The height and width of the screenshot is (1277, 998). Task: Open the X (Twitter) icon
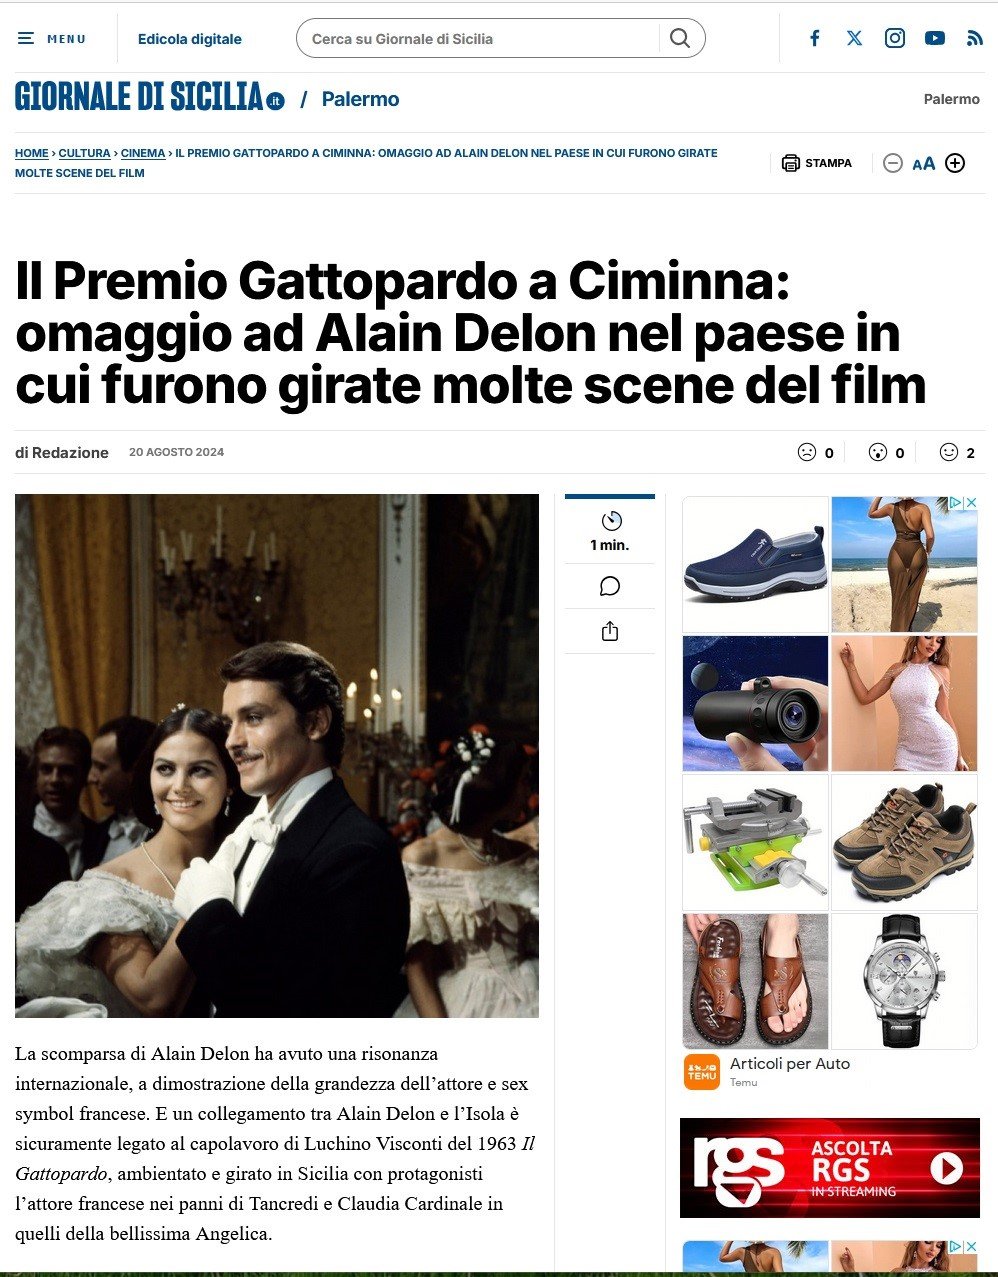pos(854,38)
